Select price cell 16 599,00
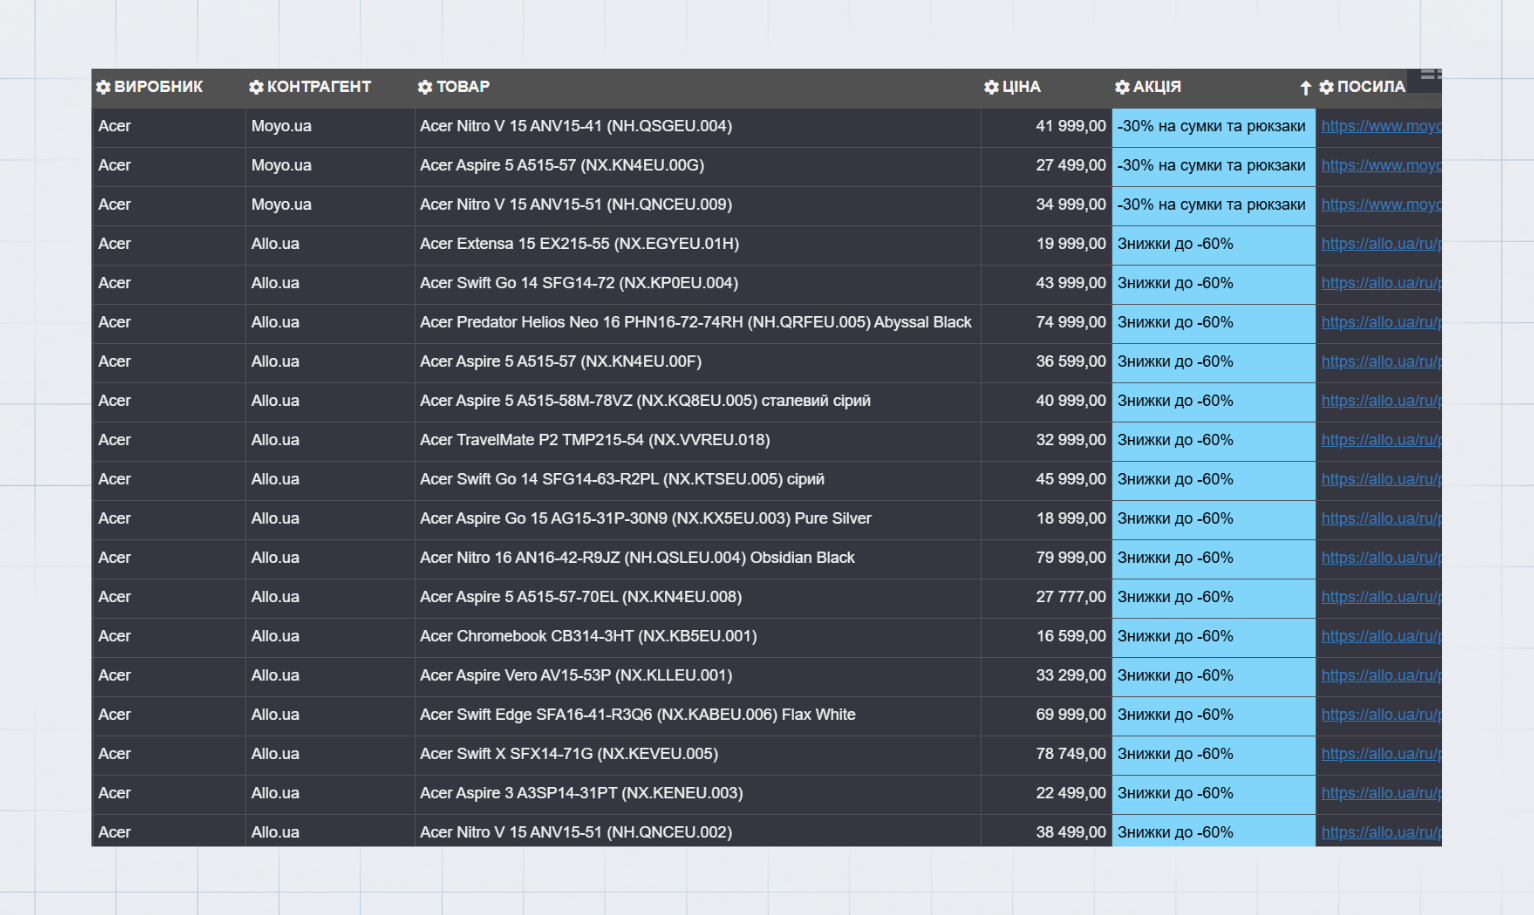This screenshot has height=915, width=1534. 1046,636
